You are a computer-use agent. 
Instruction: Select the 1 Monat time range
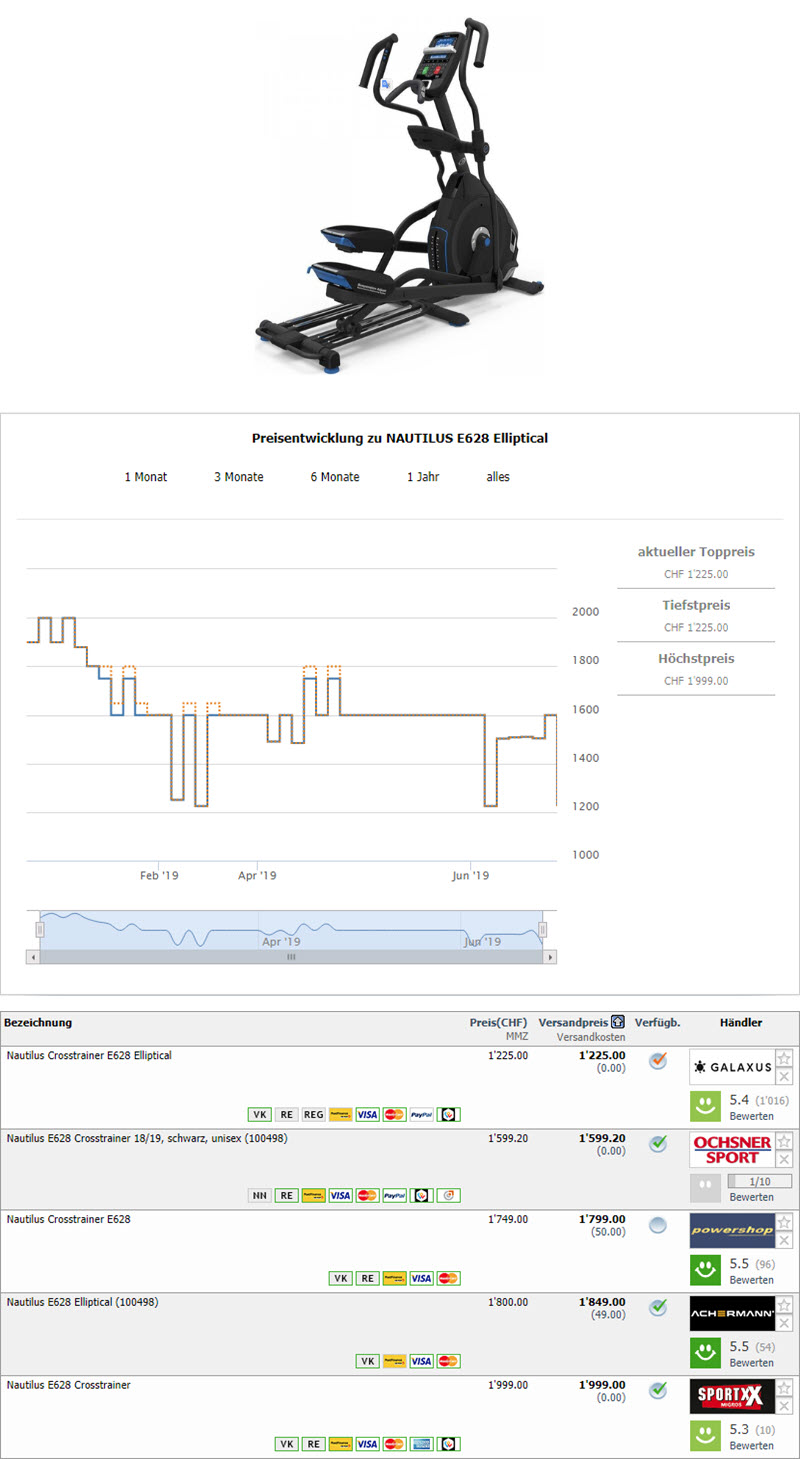tap(146, 477)
